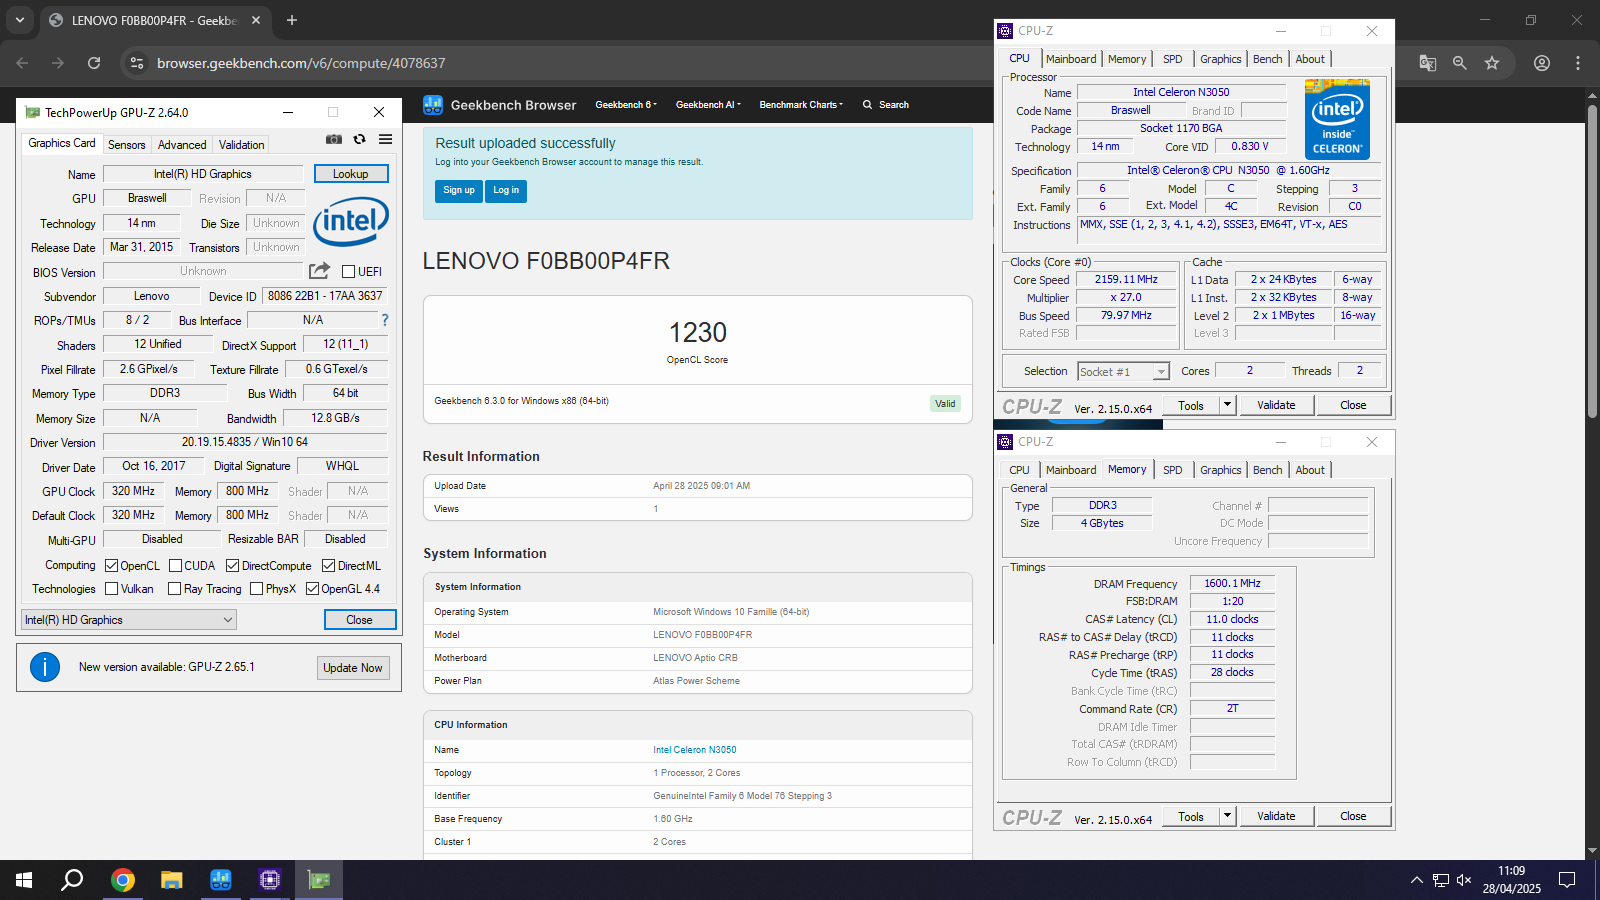Open File Explorer from the taskbar
This screenshot has height=900, width=1600.
pyautogui.click(x=172, y=880)
